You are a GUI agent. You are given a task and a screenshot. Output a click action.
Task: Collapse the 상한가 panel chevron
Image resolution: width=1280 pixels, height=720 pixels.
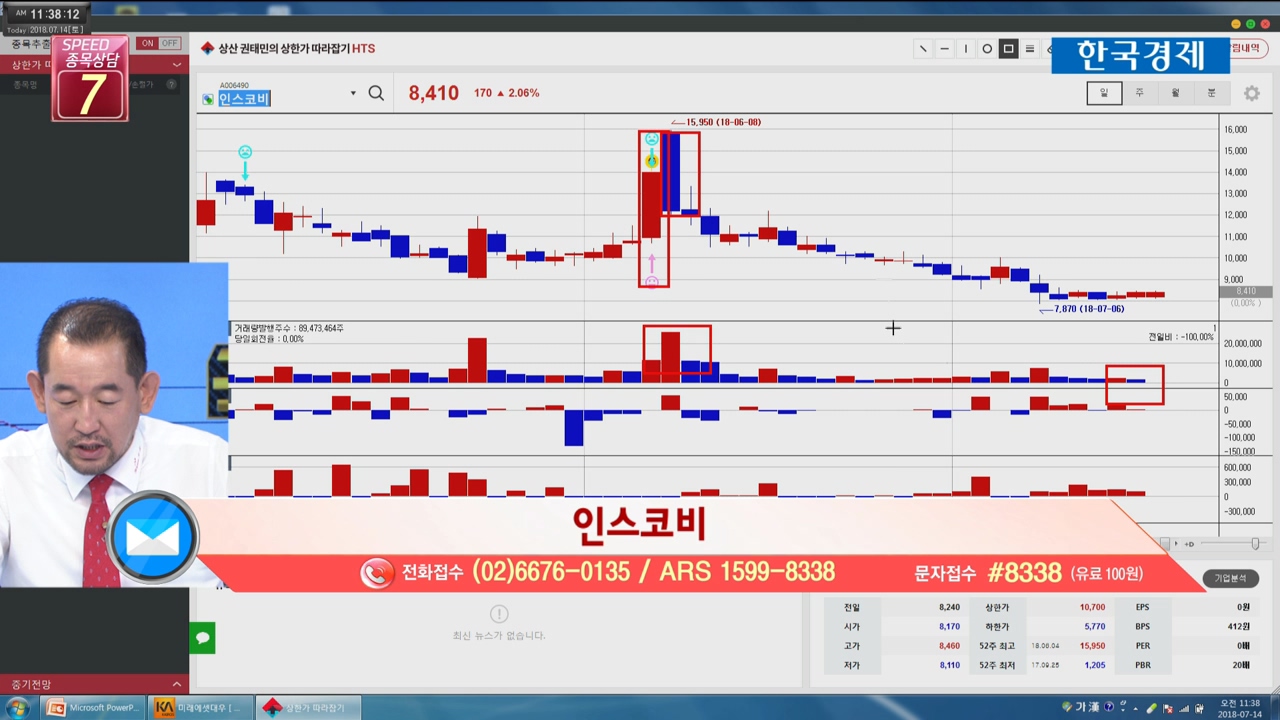coord(177,65)
